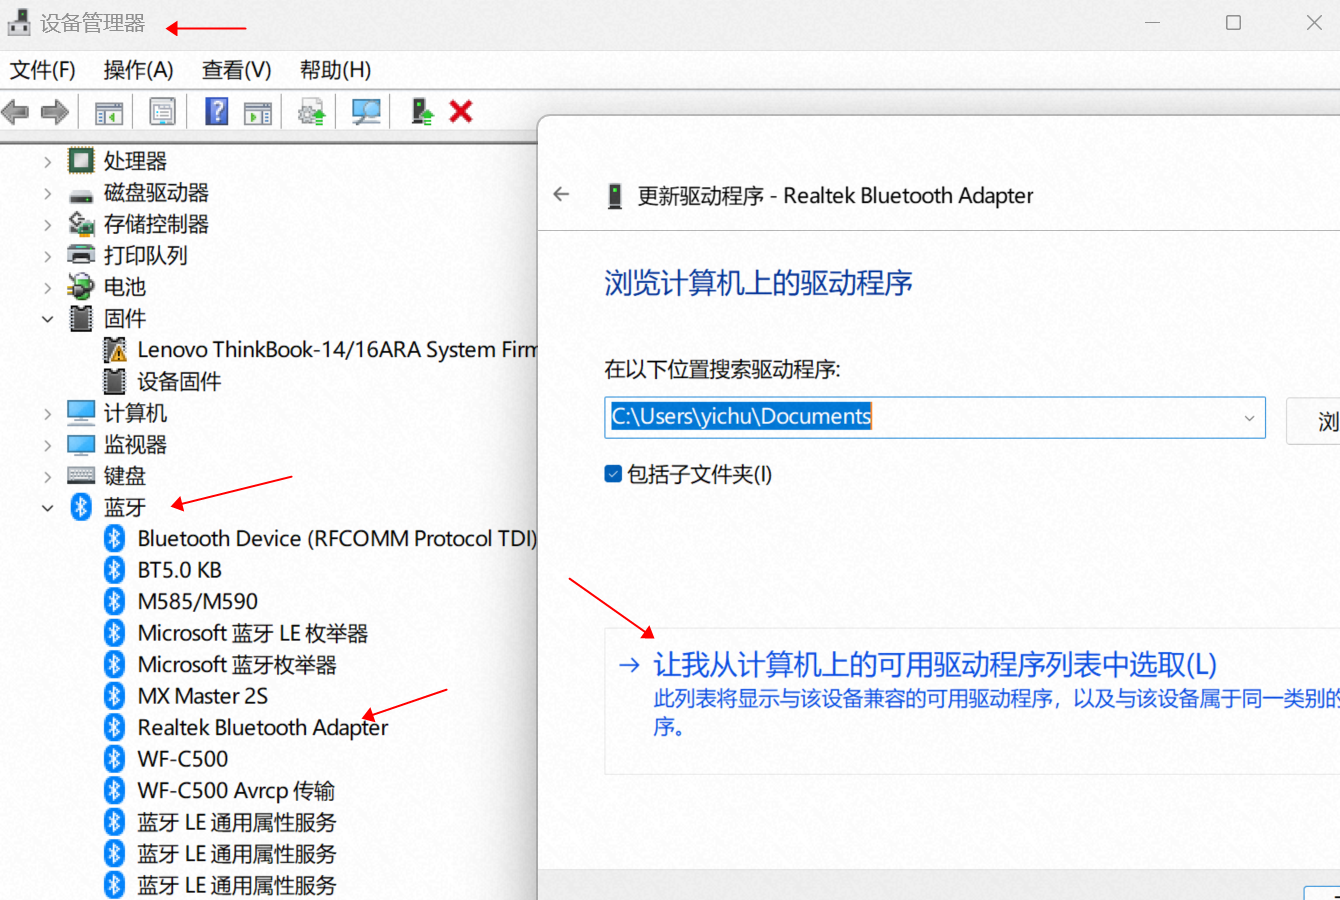This screenshot has height=900, width=1340.
Task: Toggle the show/hide action pane toolbar icon
Action: [258, 112]
